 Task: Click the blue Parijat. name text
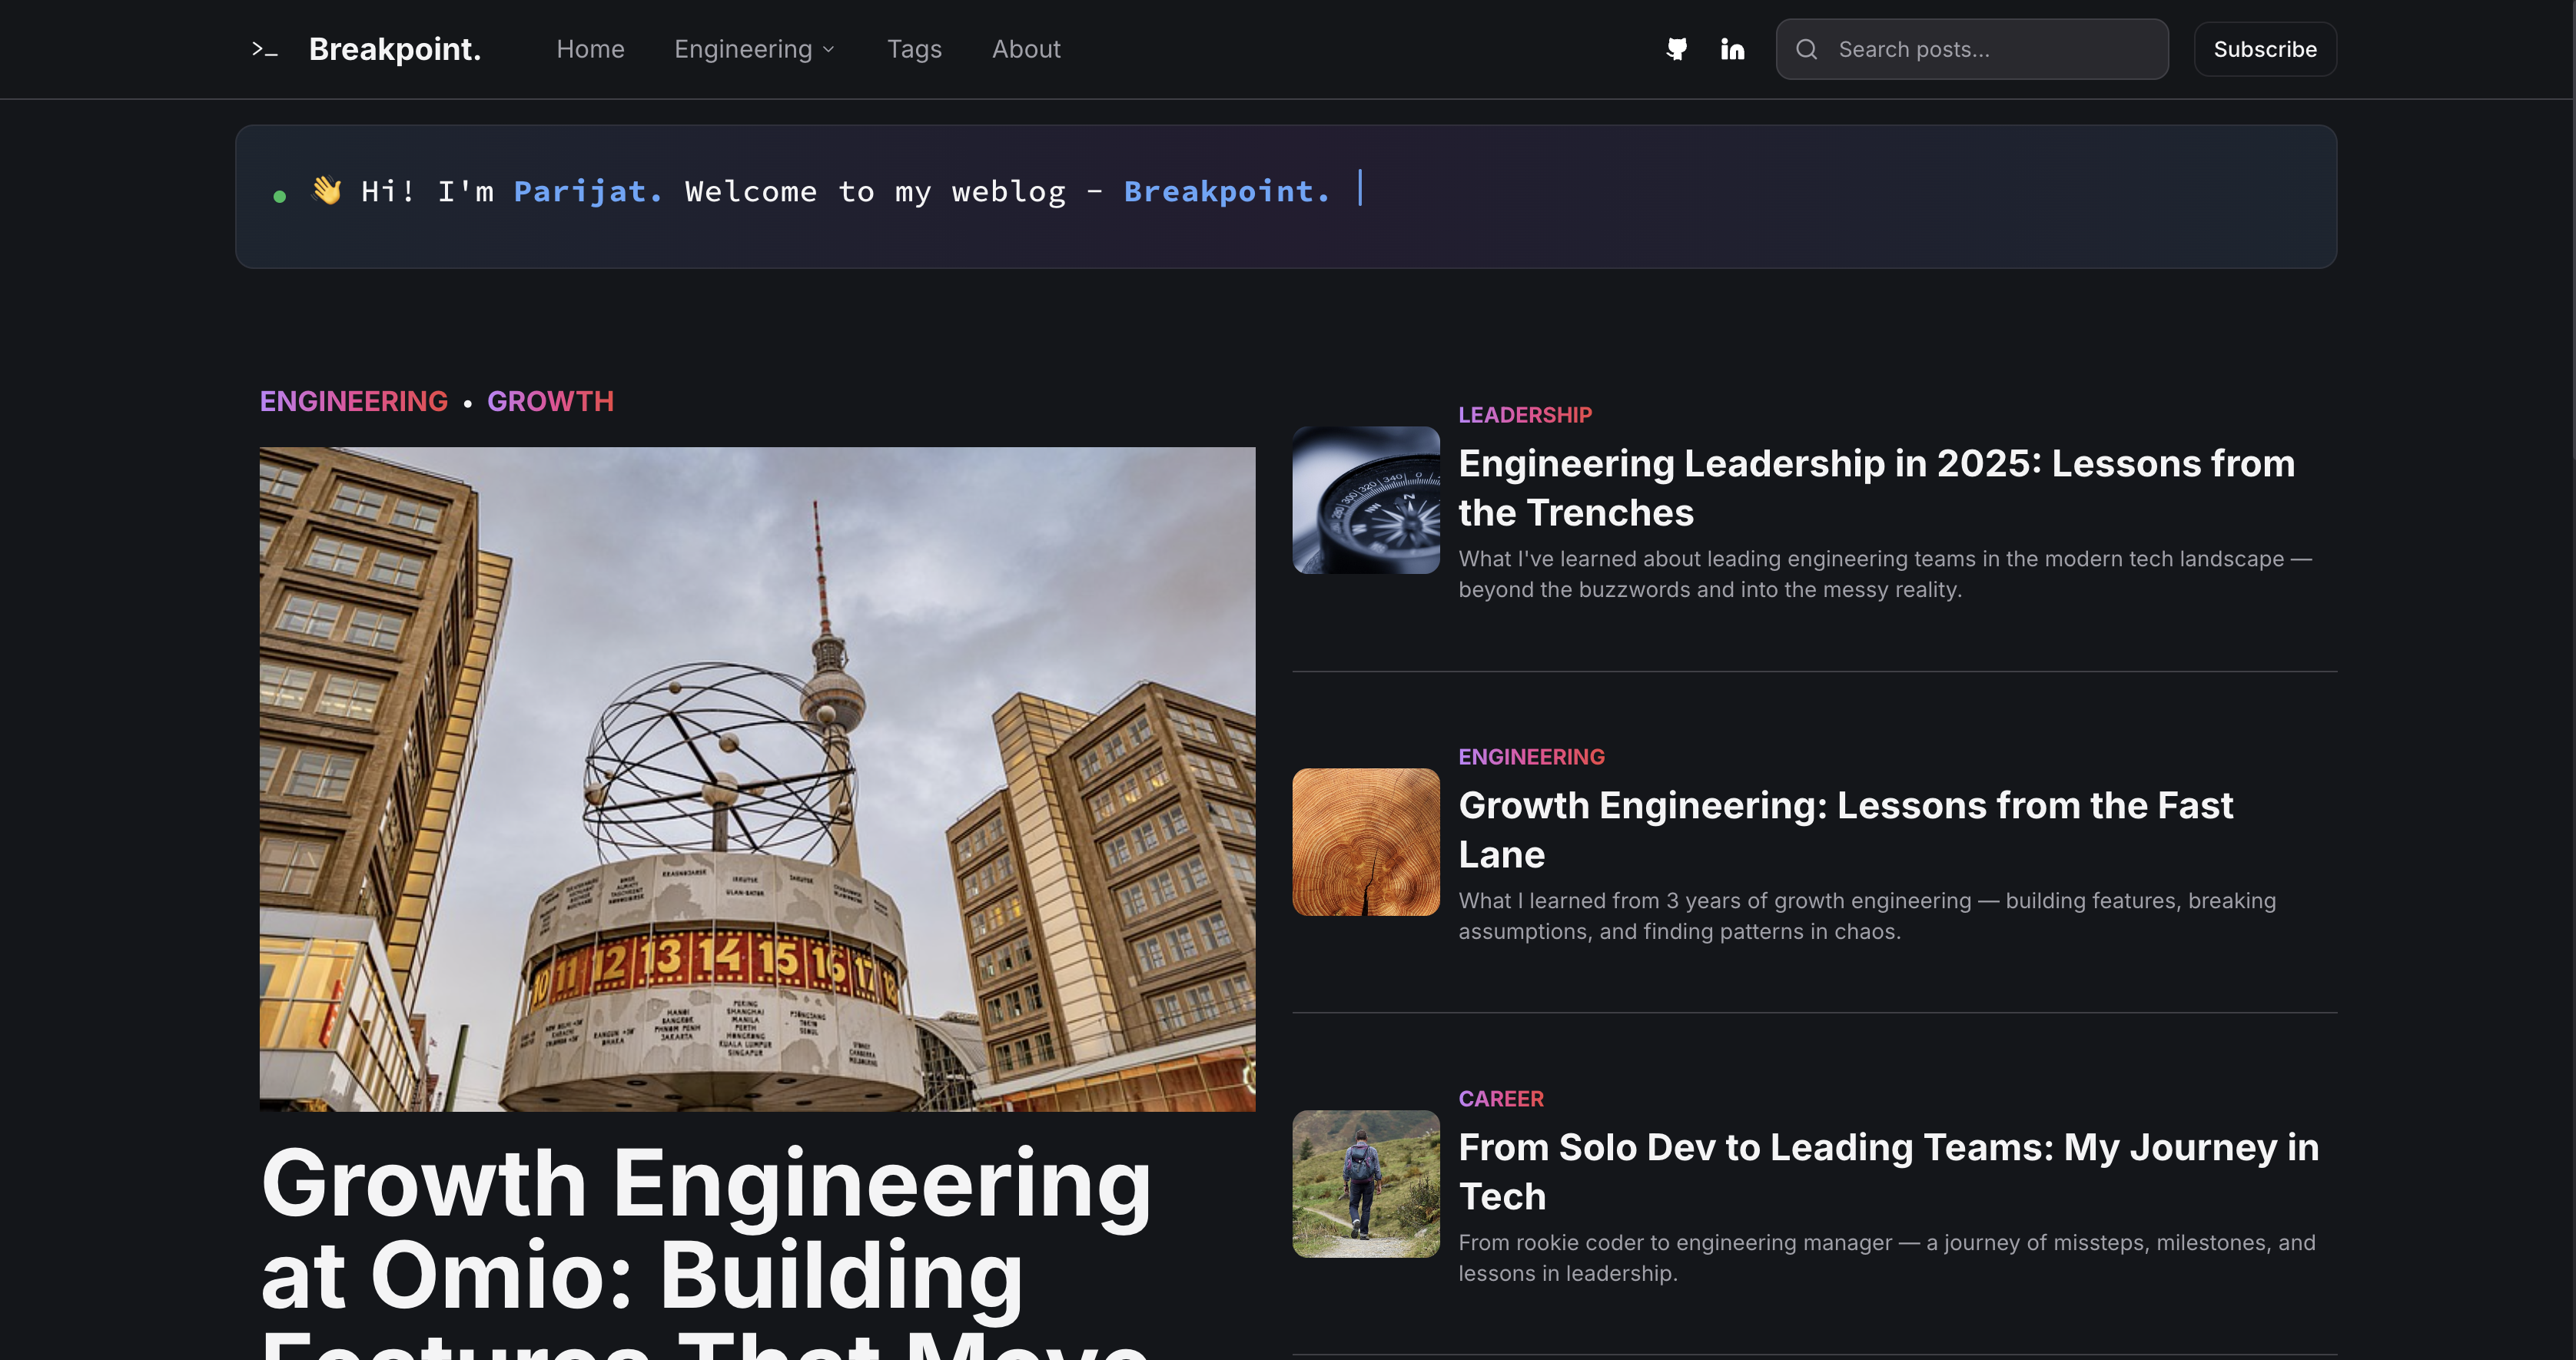(x=588, y=191)
